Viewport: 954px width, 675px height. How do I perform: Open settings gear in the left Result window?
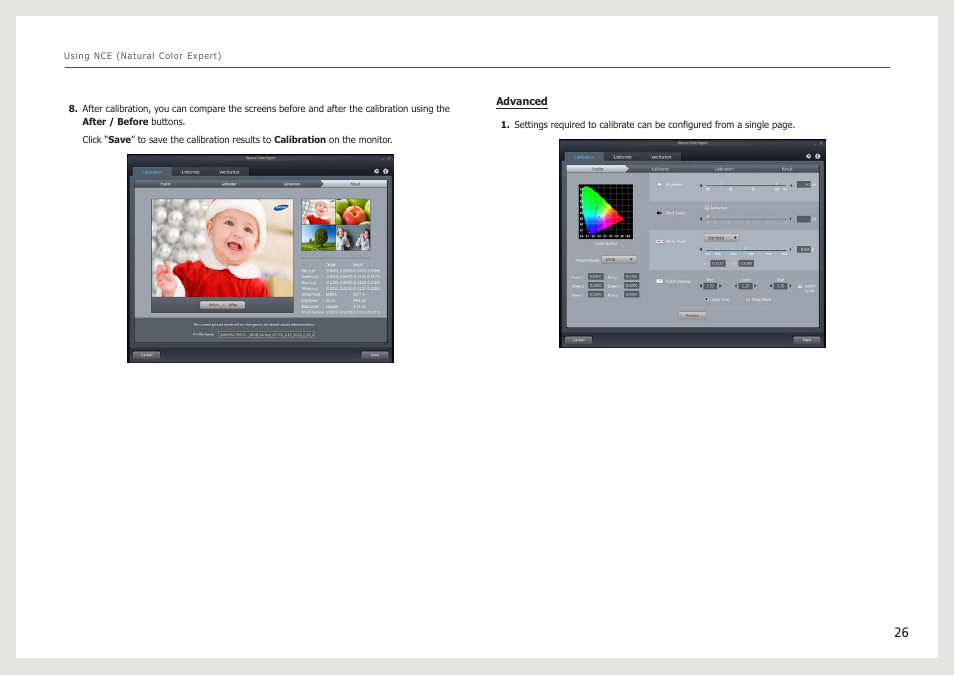point(376,172)
